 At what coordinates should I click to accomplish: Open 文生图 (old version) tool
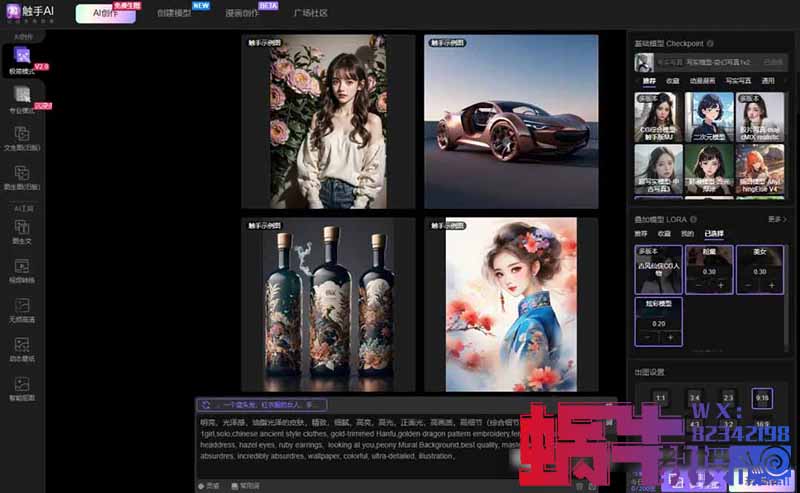[x=22, y=139]
